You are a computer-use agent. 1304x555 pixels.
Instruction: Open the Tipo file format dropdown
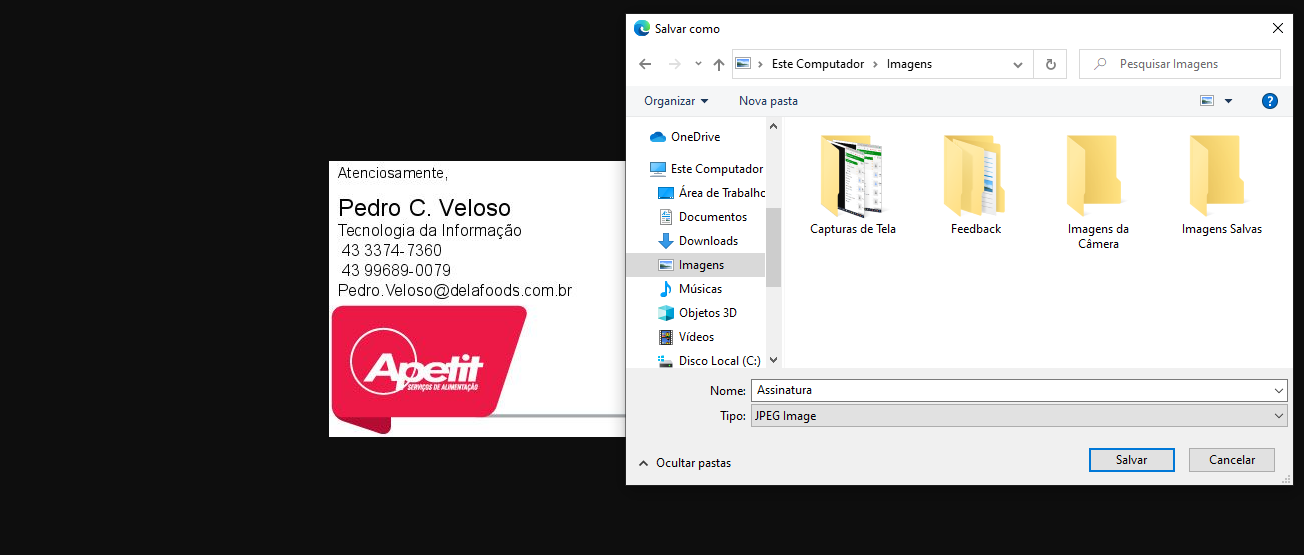tap(1018, 416)
